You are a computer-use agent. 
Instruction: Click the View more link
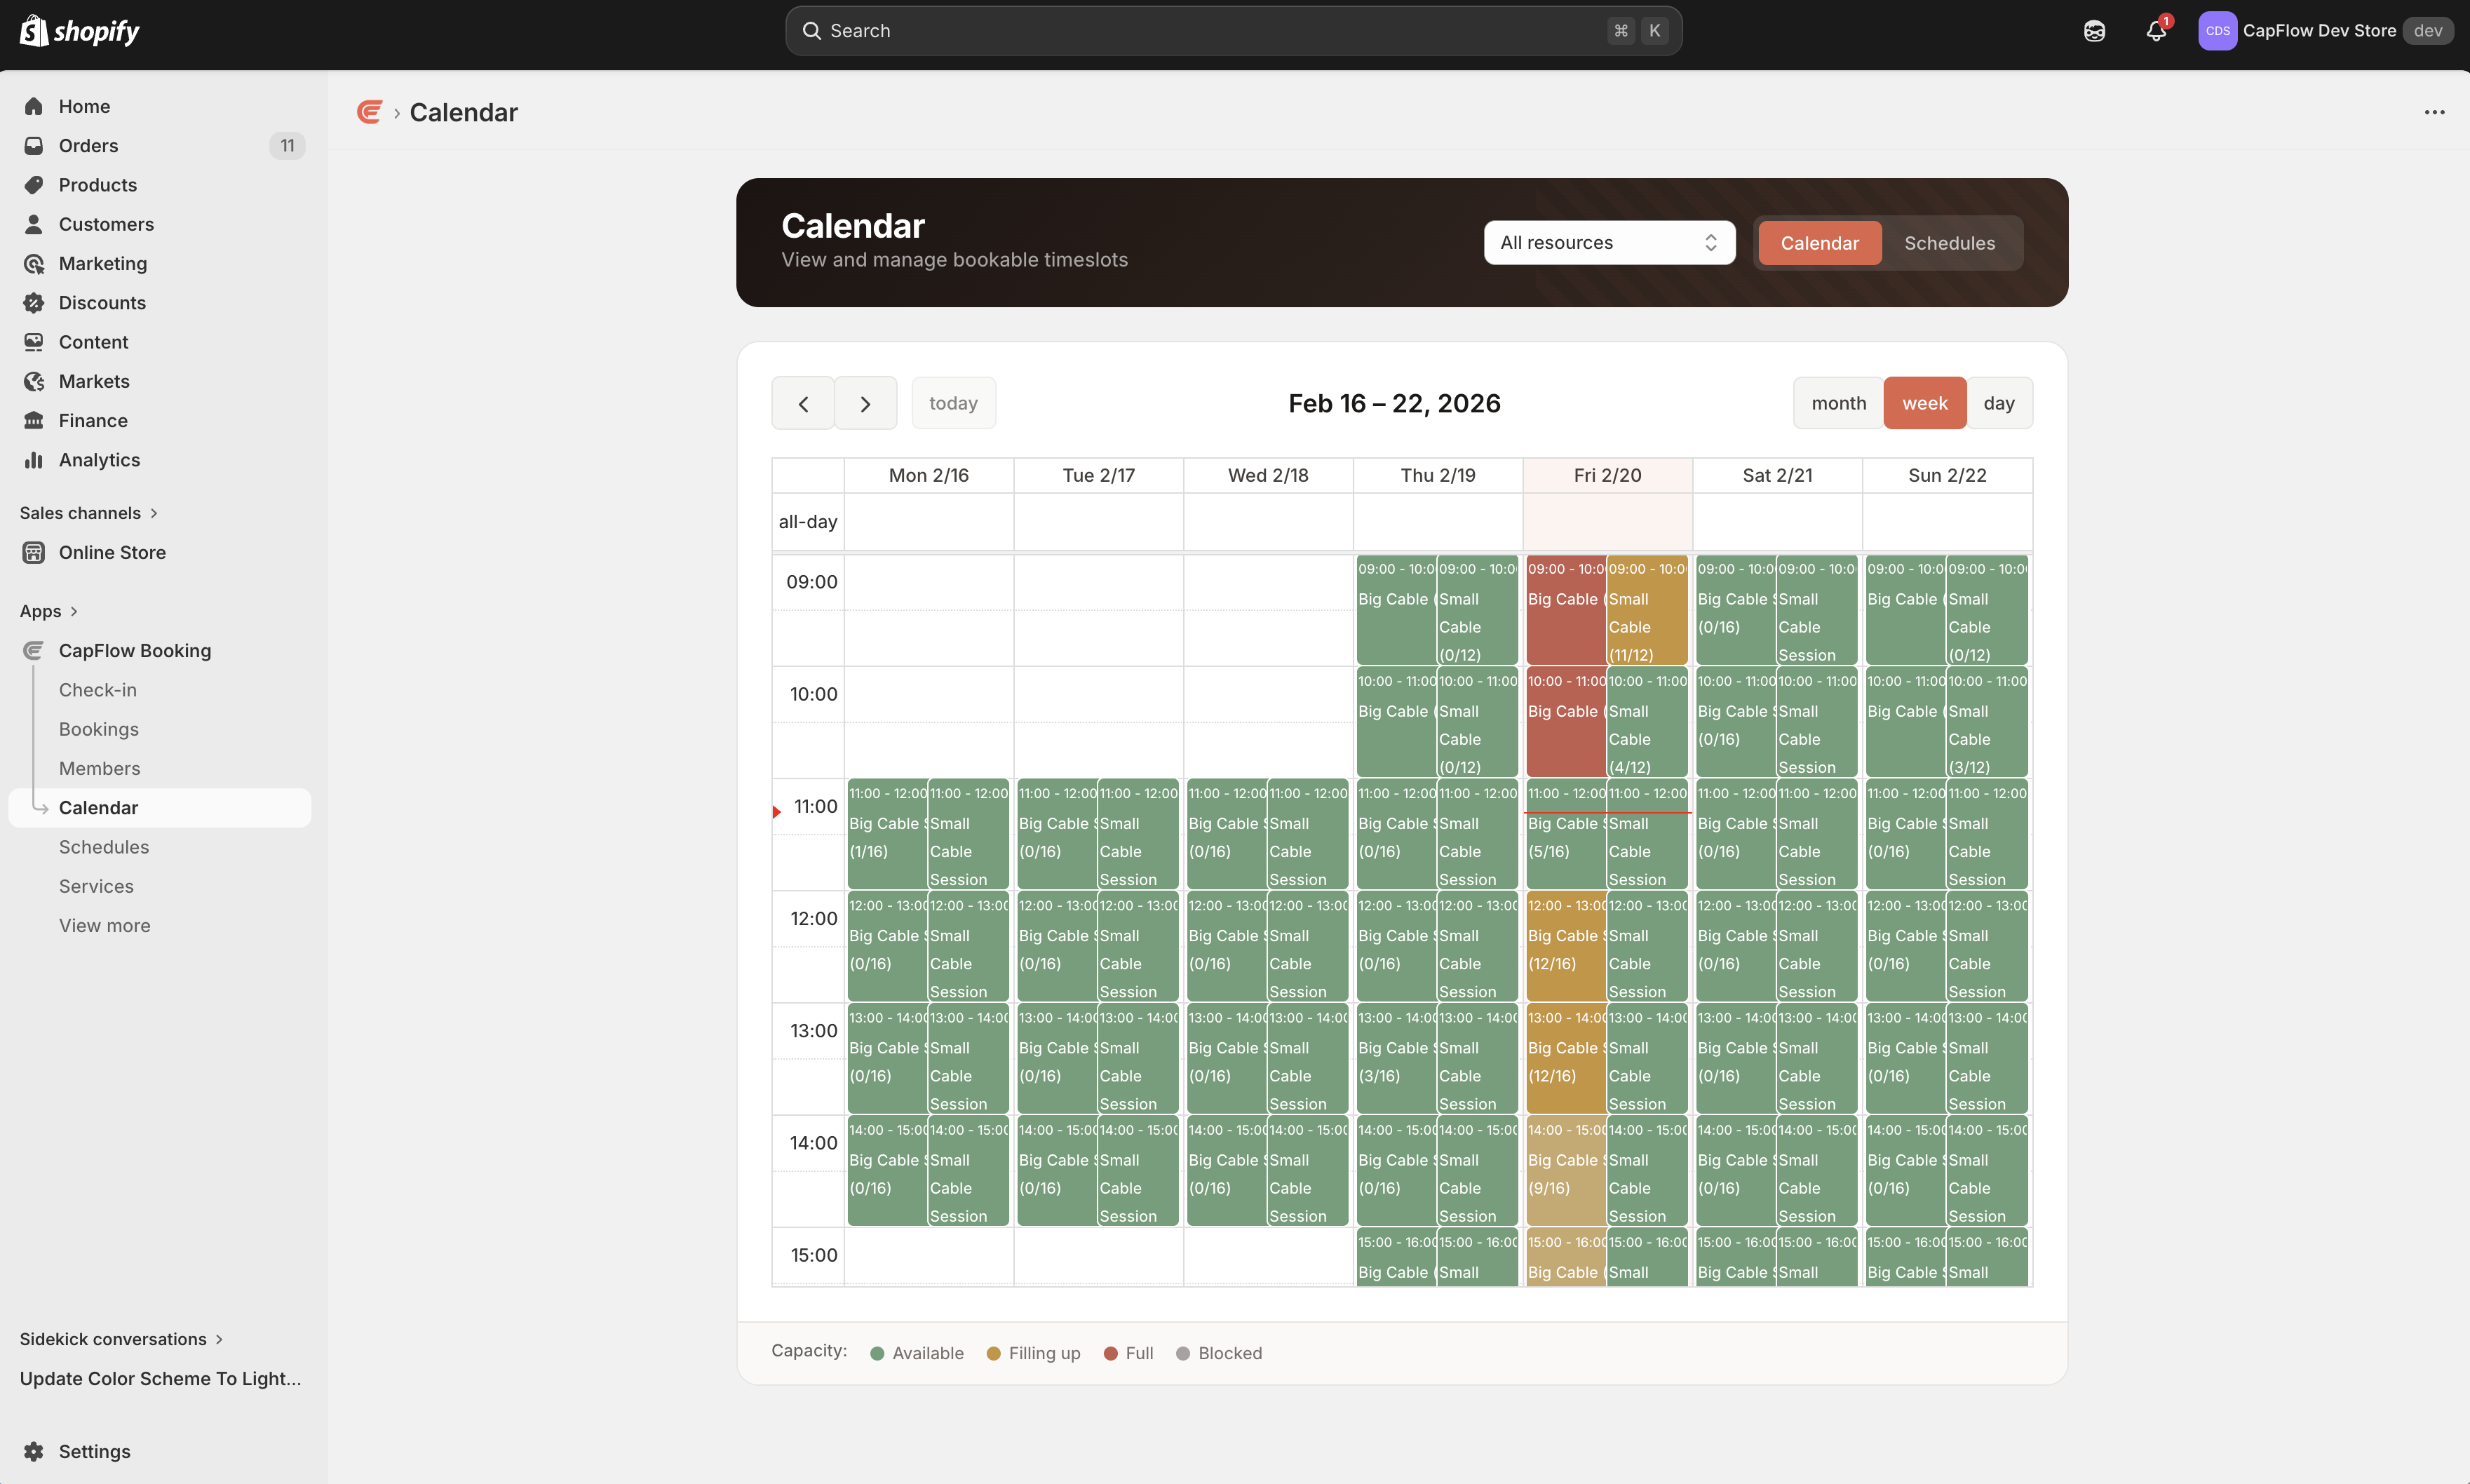click(104, 925)
